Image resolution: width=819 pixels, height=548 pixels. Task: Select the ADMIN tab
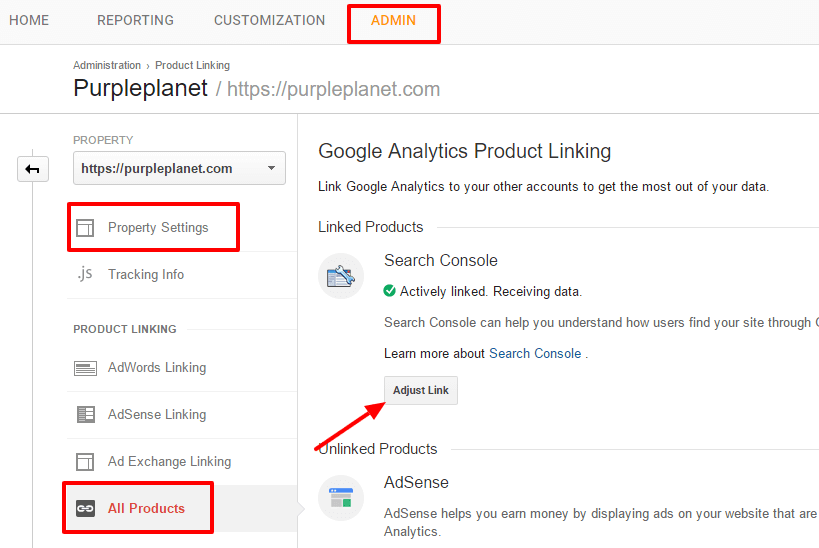pyautogui.click(x=393, y=20)
